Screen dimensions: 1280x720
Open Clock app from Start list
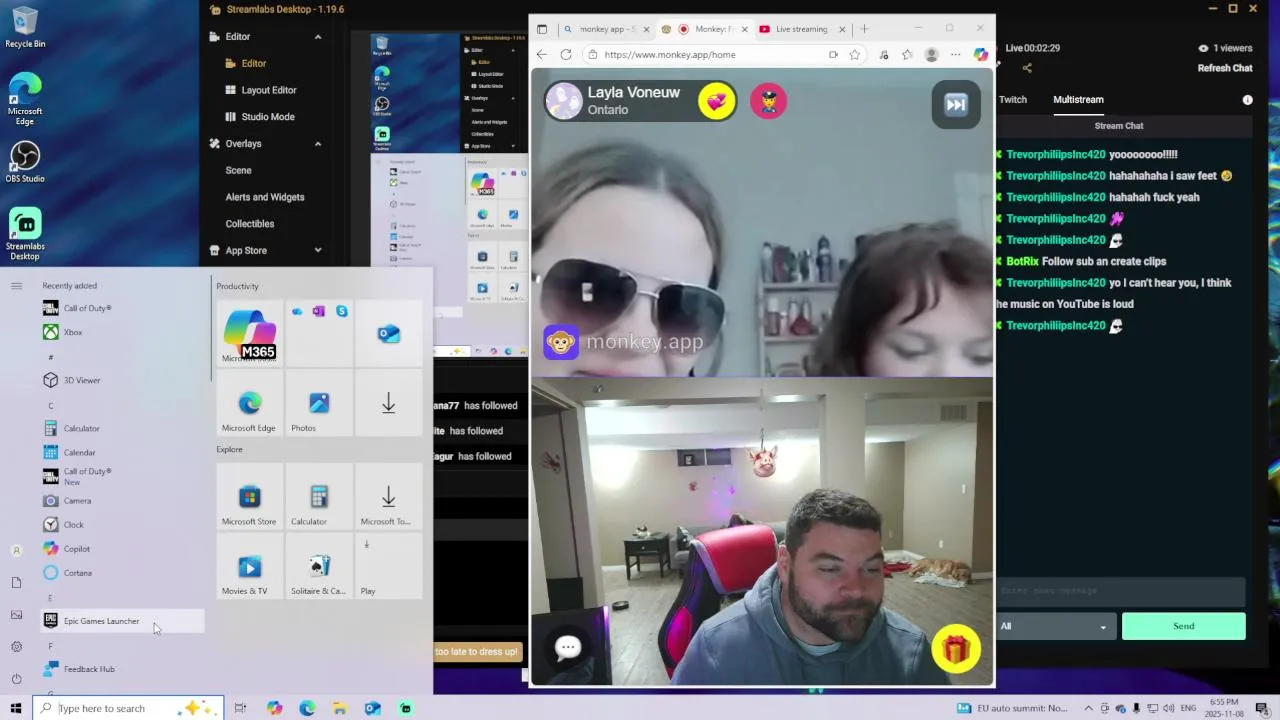coord(120,524)
